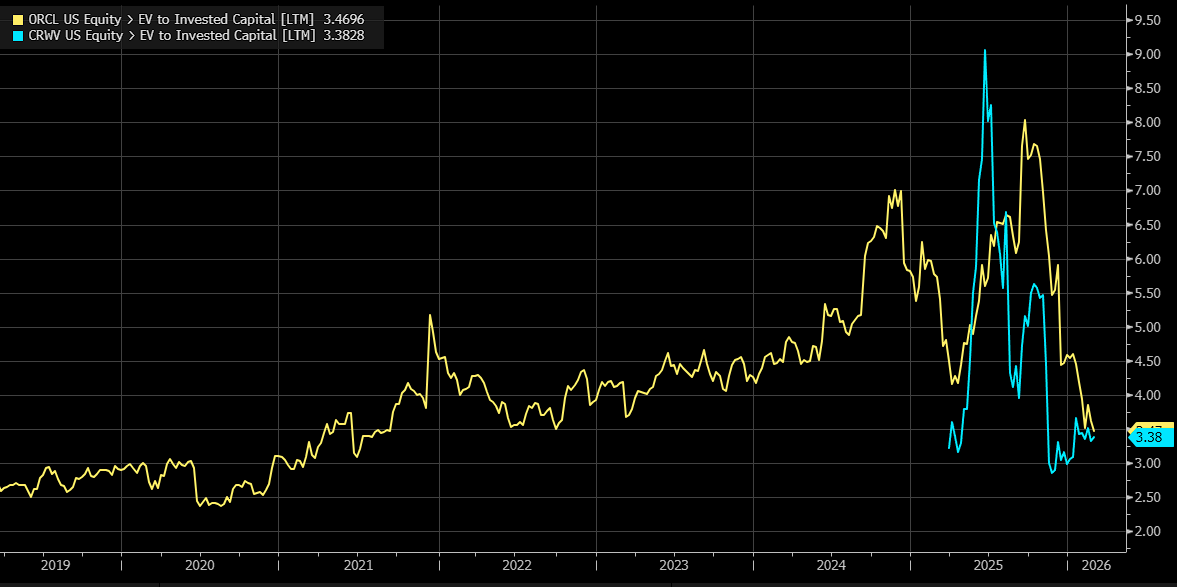
Task: Click the cyan 3.38 last-price tag
Action: tap(1150, 438)
